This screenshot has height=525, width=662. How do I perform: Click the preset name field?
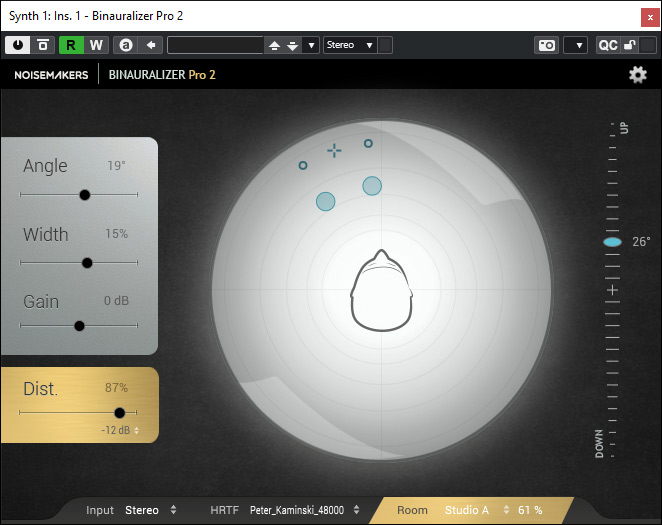[x=214, y=45]
